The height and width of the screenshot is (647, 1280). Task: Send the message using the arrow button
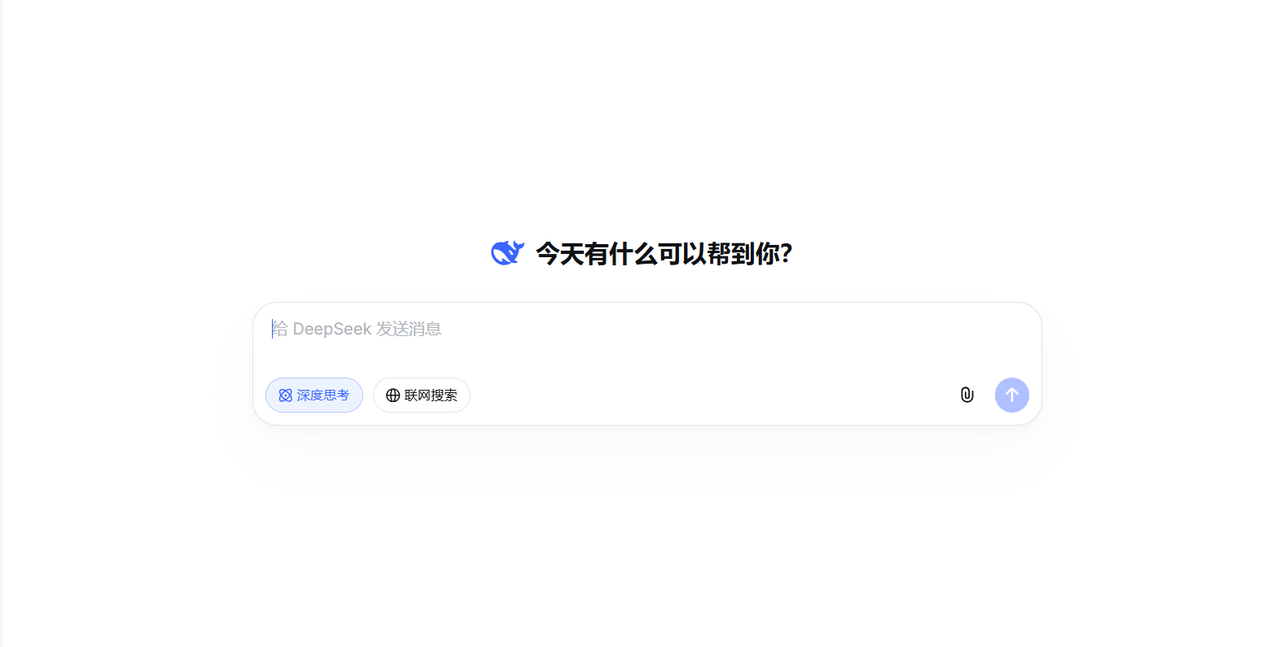[x=1012, y=395]
